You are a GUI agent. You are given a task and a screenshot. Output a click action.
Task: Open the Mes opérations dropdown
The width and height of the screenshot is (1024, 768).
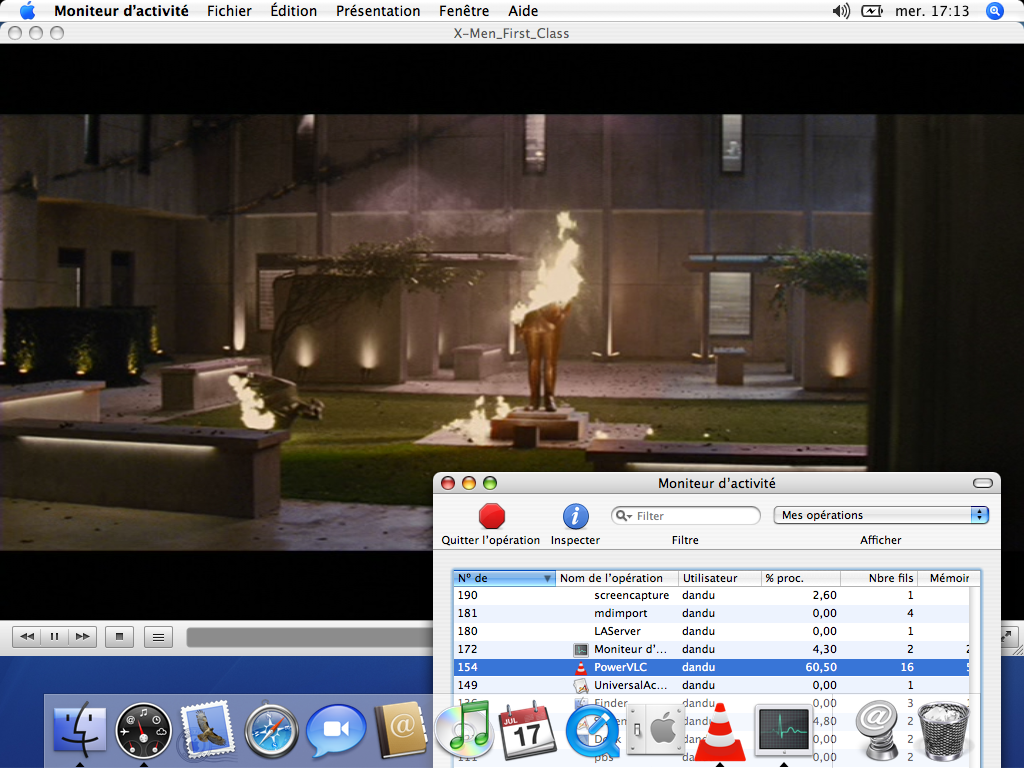click(x=881, y=515)
